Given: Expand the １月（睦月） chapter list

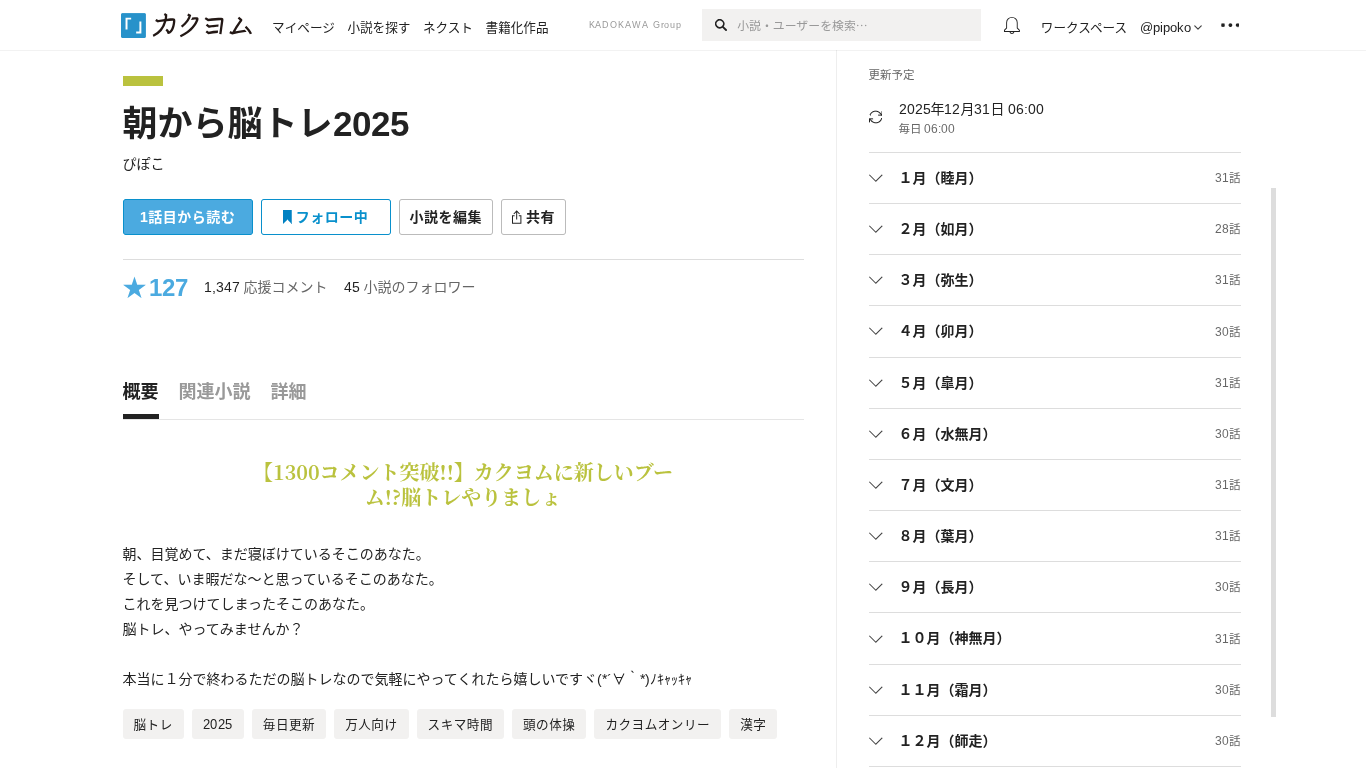Looking at the screenshot, I should pyautogui.click(x=876, y=178).
